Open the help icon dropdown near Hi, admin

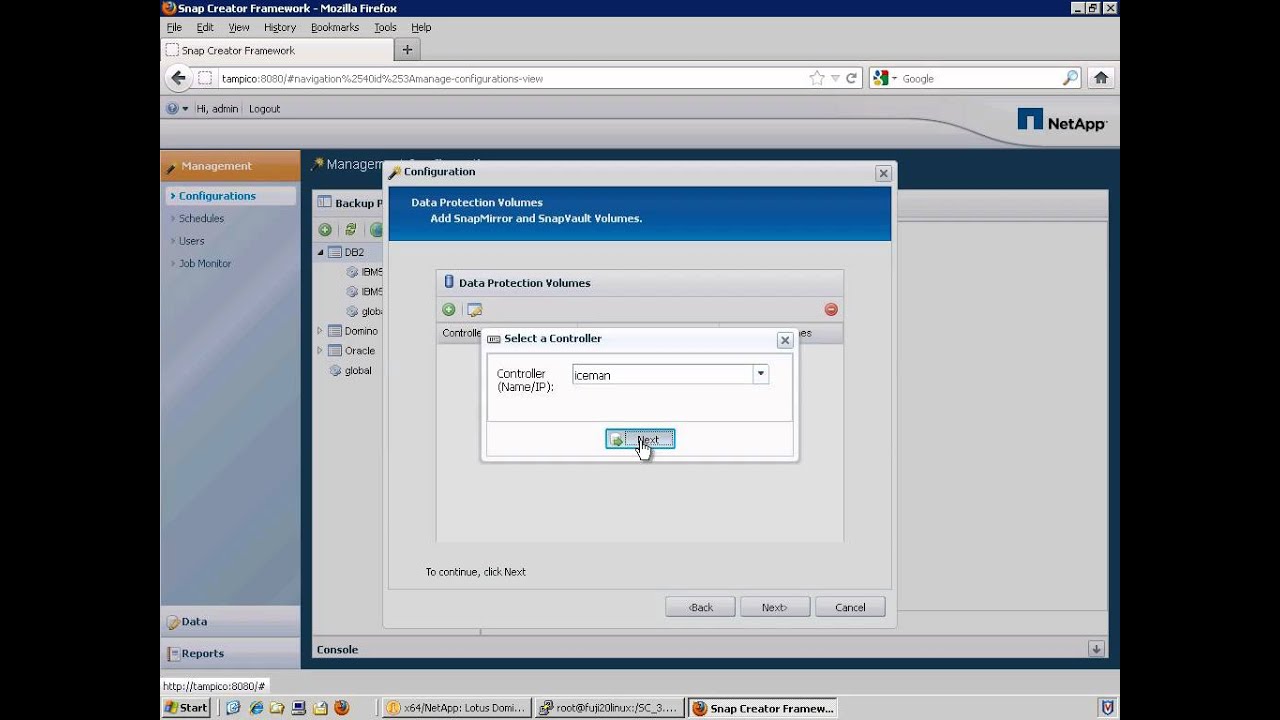pyautogui.click(x=176, y=109)
